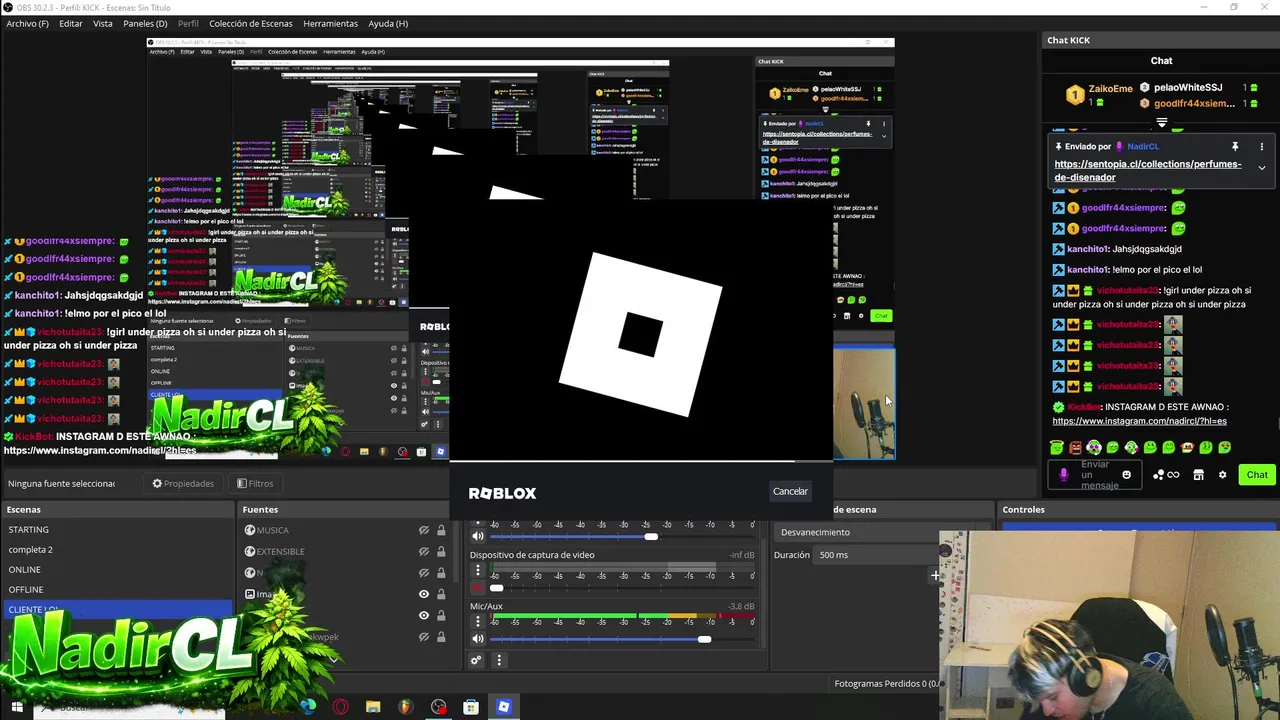This screenshot has height=720, width=1280.
Task: Click the green Chat send button
Action: pos(1257,475)
